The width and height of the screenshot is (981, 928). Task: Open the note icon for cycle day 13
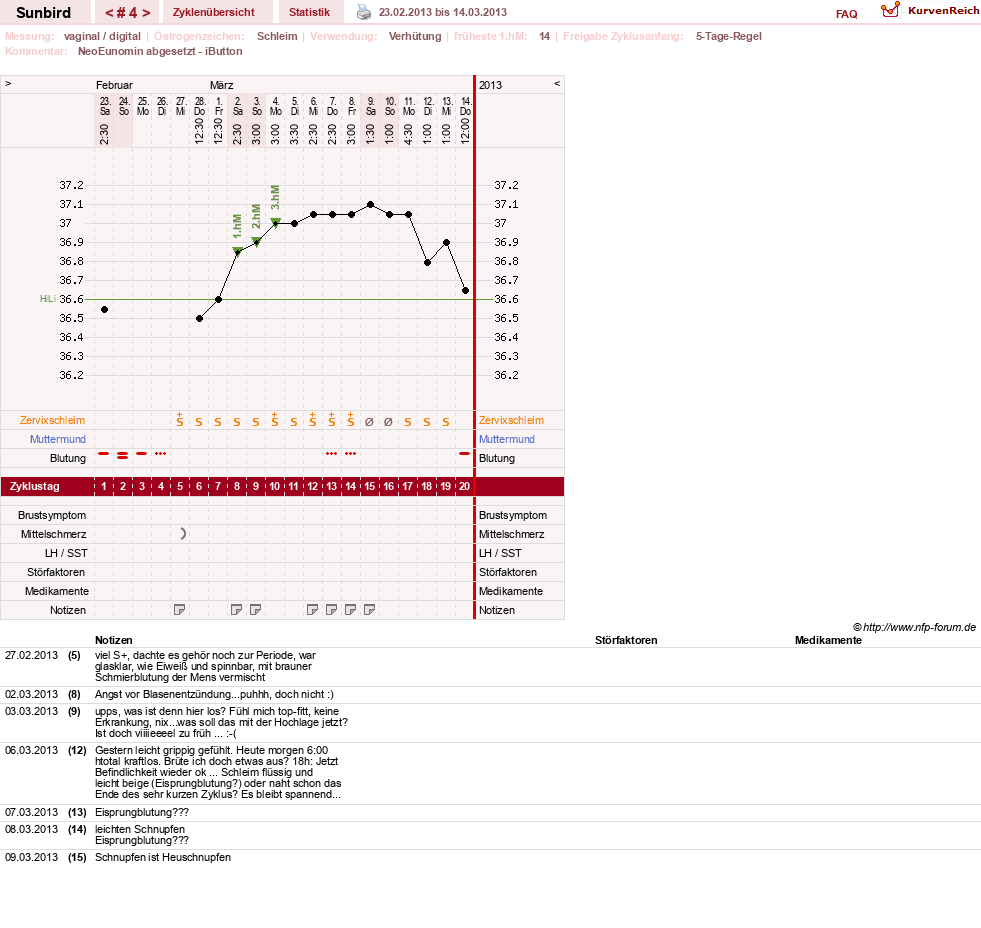[331, 609]
